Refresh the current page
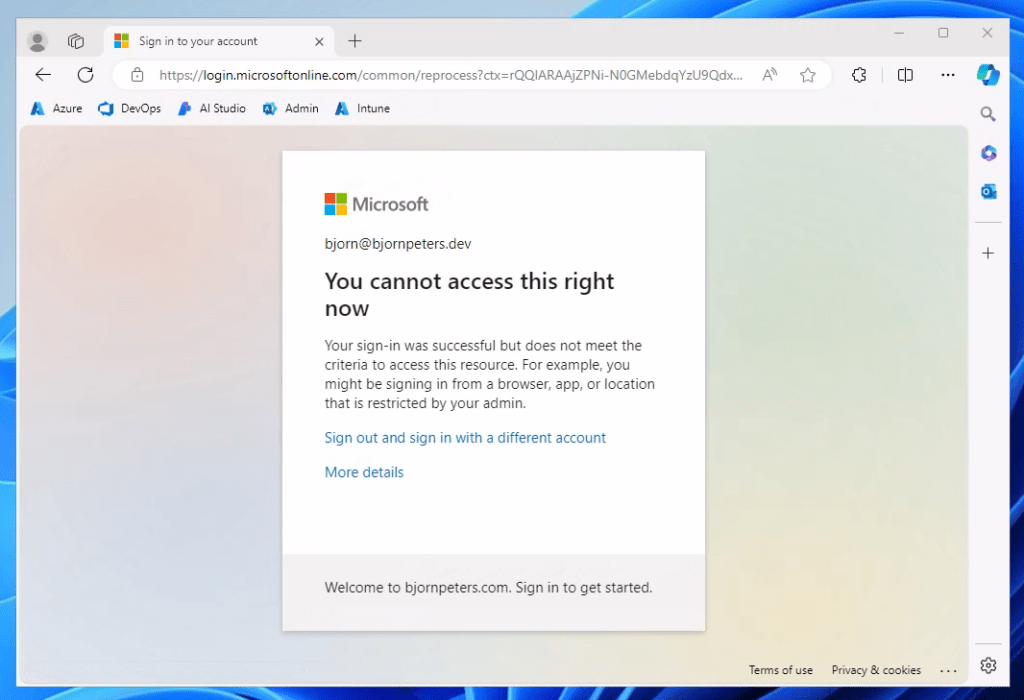 point(85,75)
